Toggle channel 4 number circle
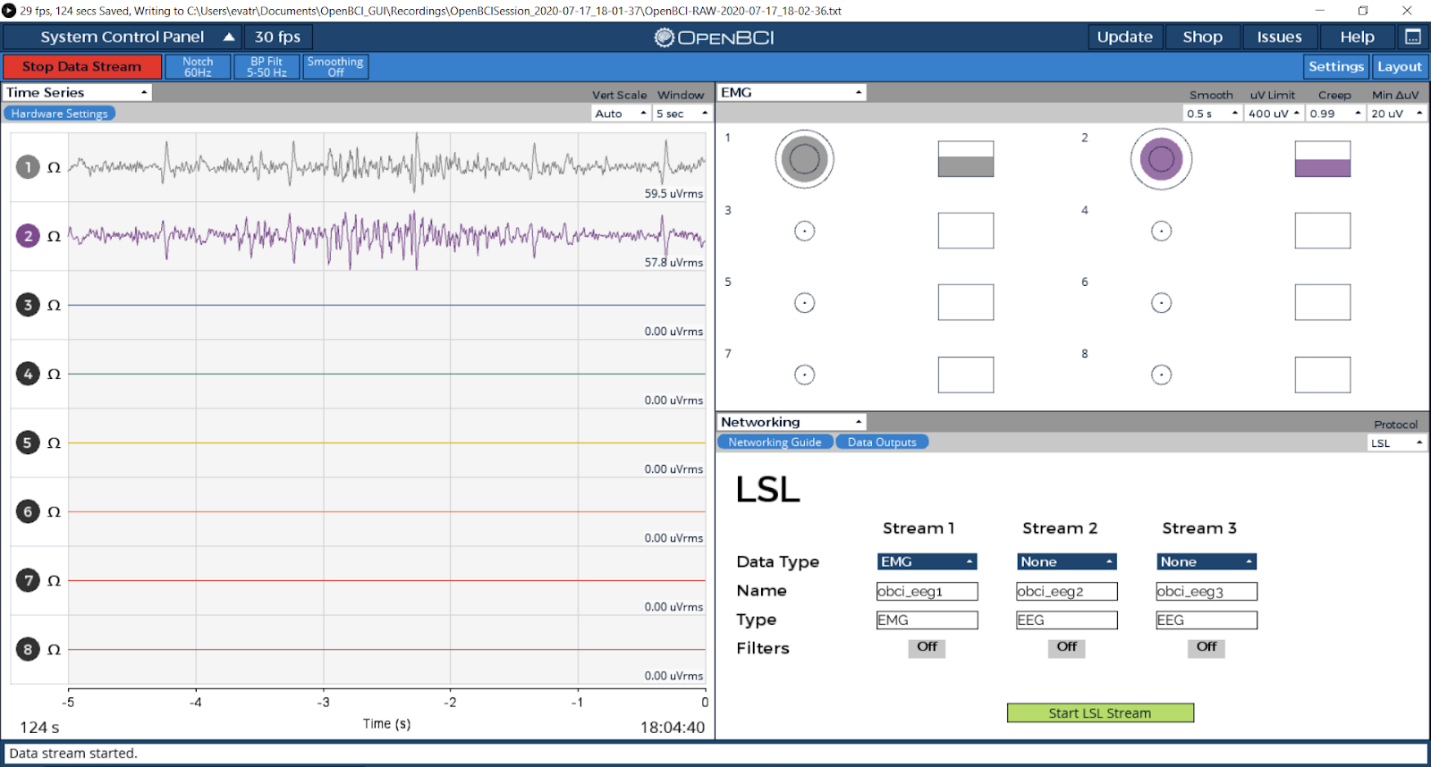The height and width of the screenshot is (767, 1431). pyautogui.click(x=28, y=374)
